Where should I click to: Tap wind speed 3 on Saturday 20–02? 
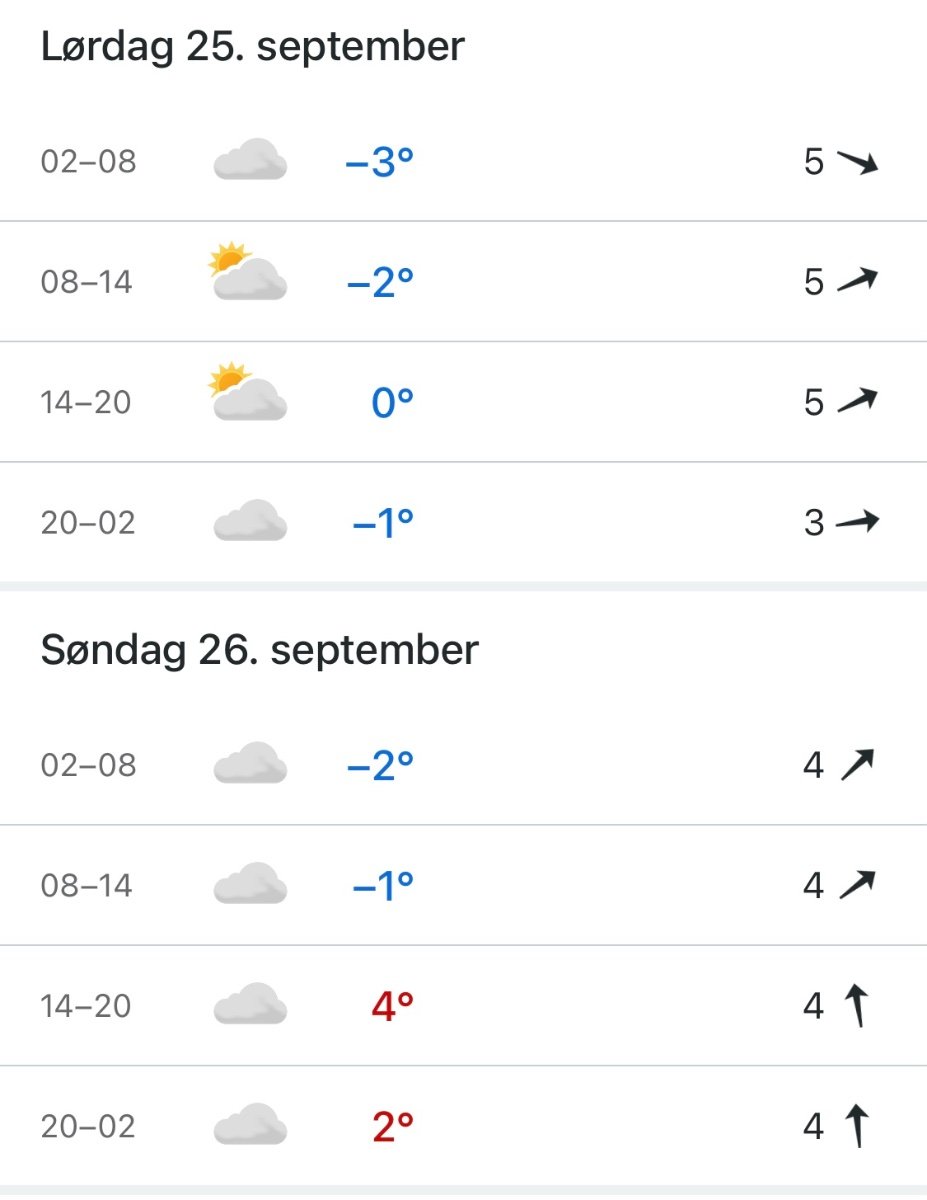pyautogui.click(x=814, y=522)
